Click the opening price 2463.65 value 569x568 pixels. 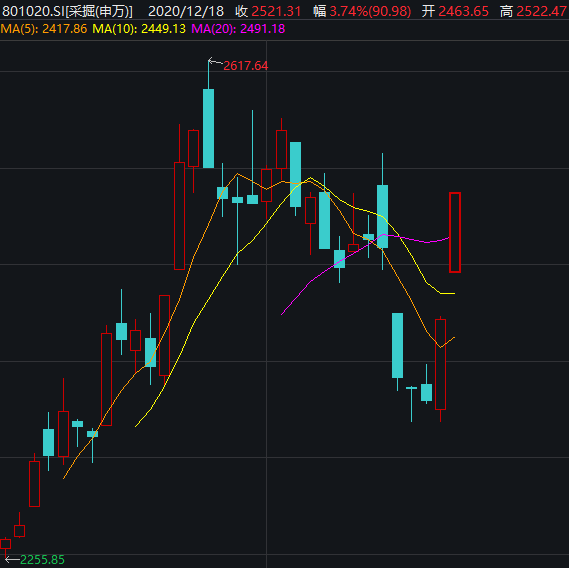pos(463,12)
